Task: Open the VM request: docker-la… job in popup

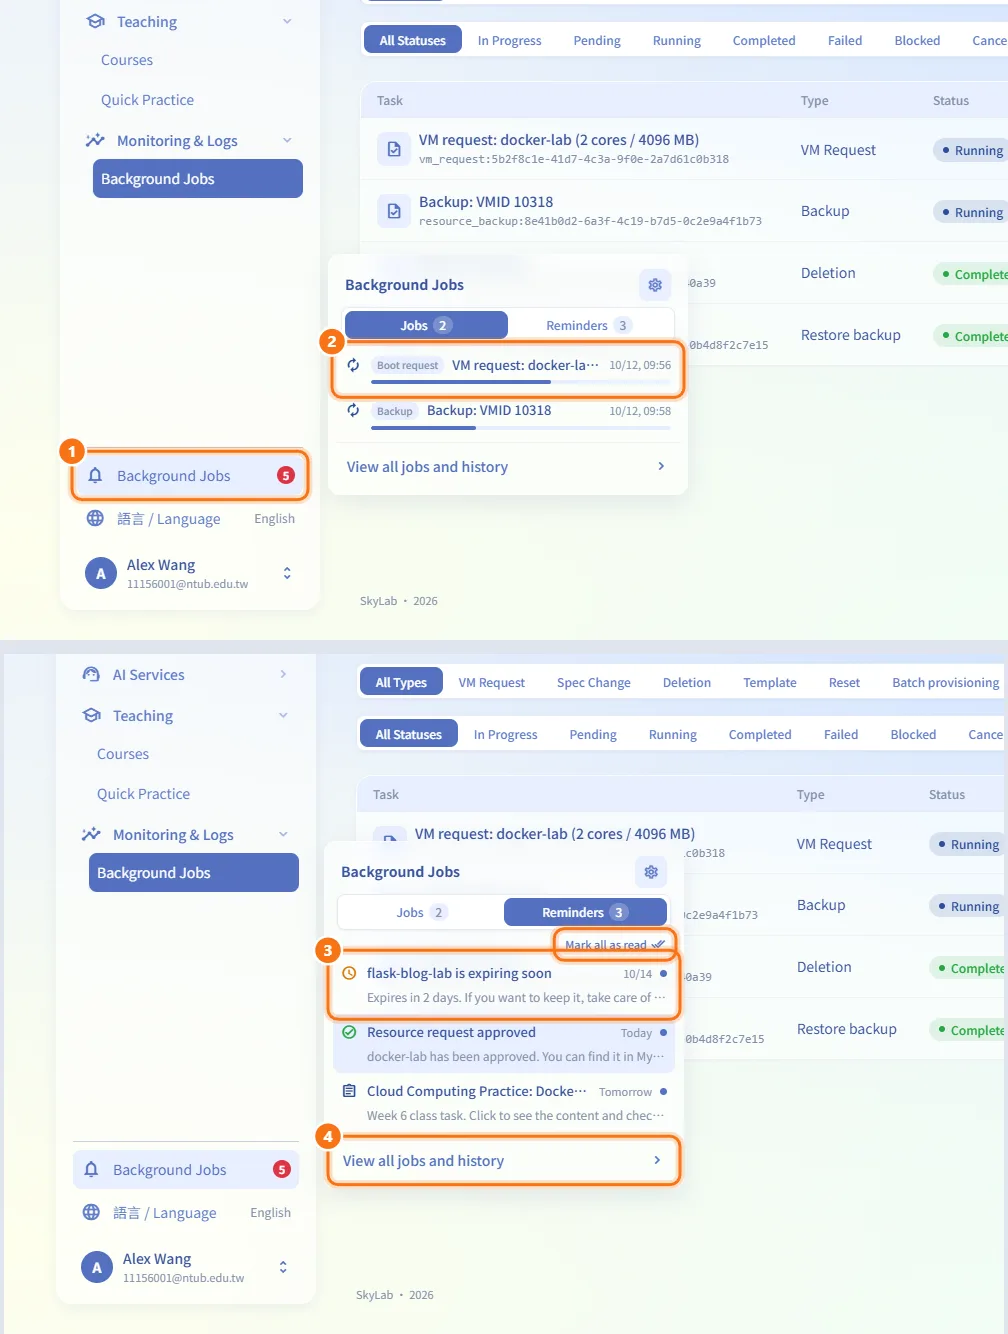Action: pyautogui.click(x=509, y=370)
